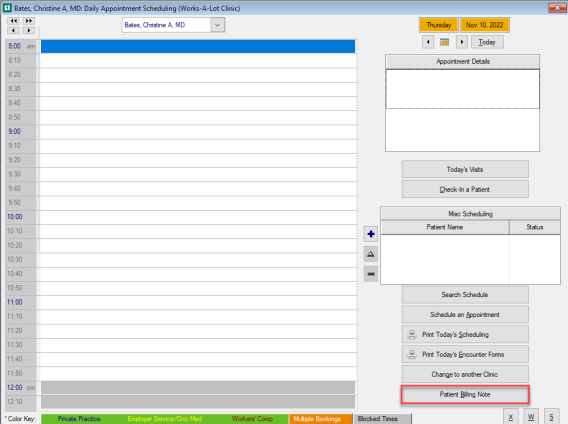Open Today's Visits
This screenshot has height=424, width=568.
(465, 169)
